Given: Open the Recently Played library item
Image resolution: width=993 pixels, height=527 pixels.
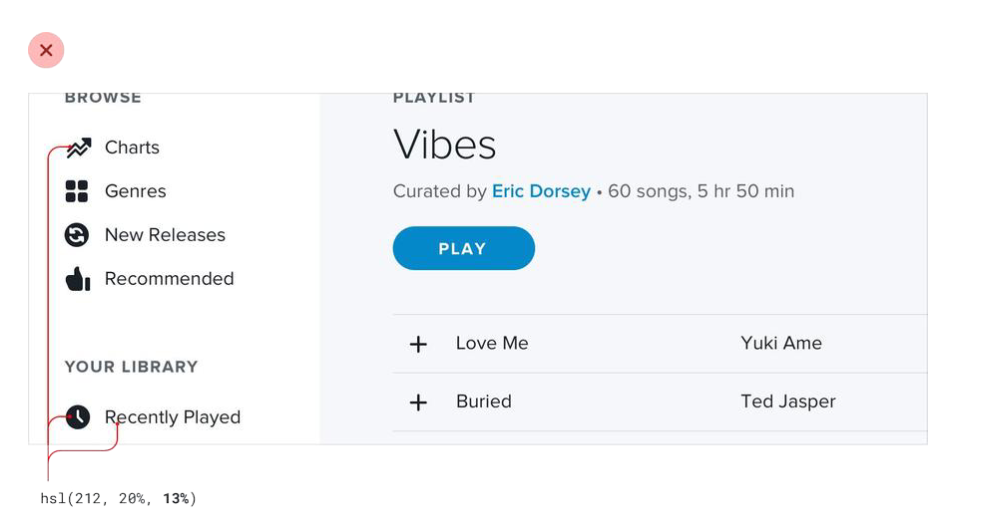Looking at the screenshot, I should pos(173,417).
